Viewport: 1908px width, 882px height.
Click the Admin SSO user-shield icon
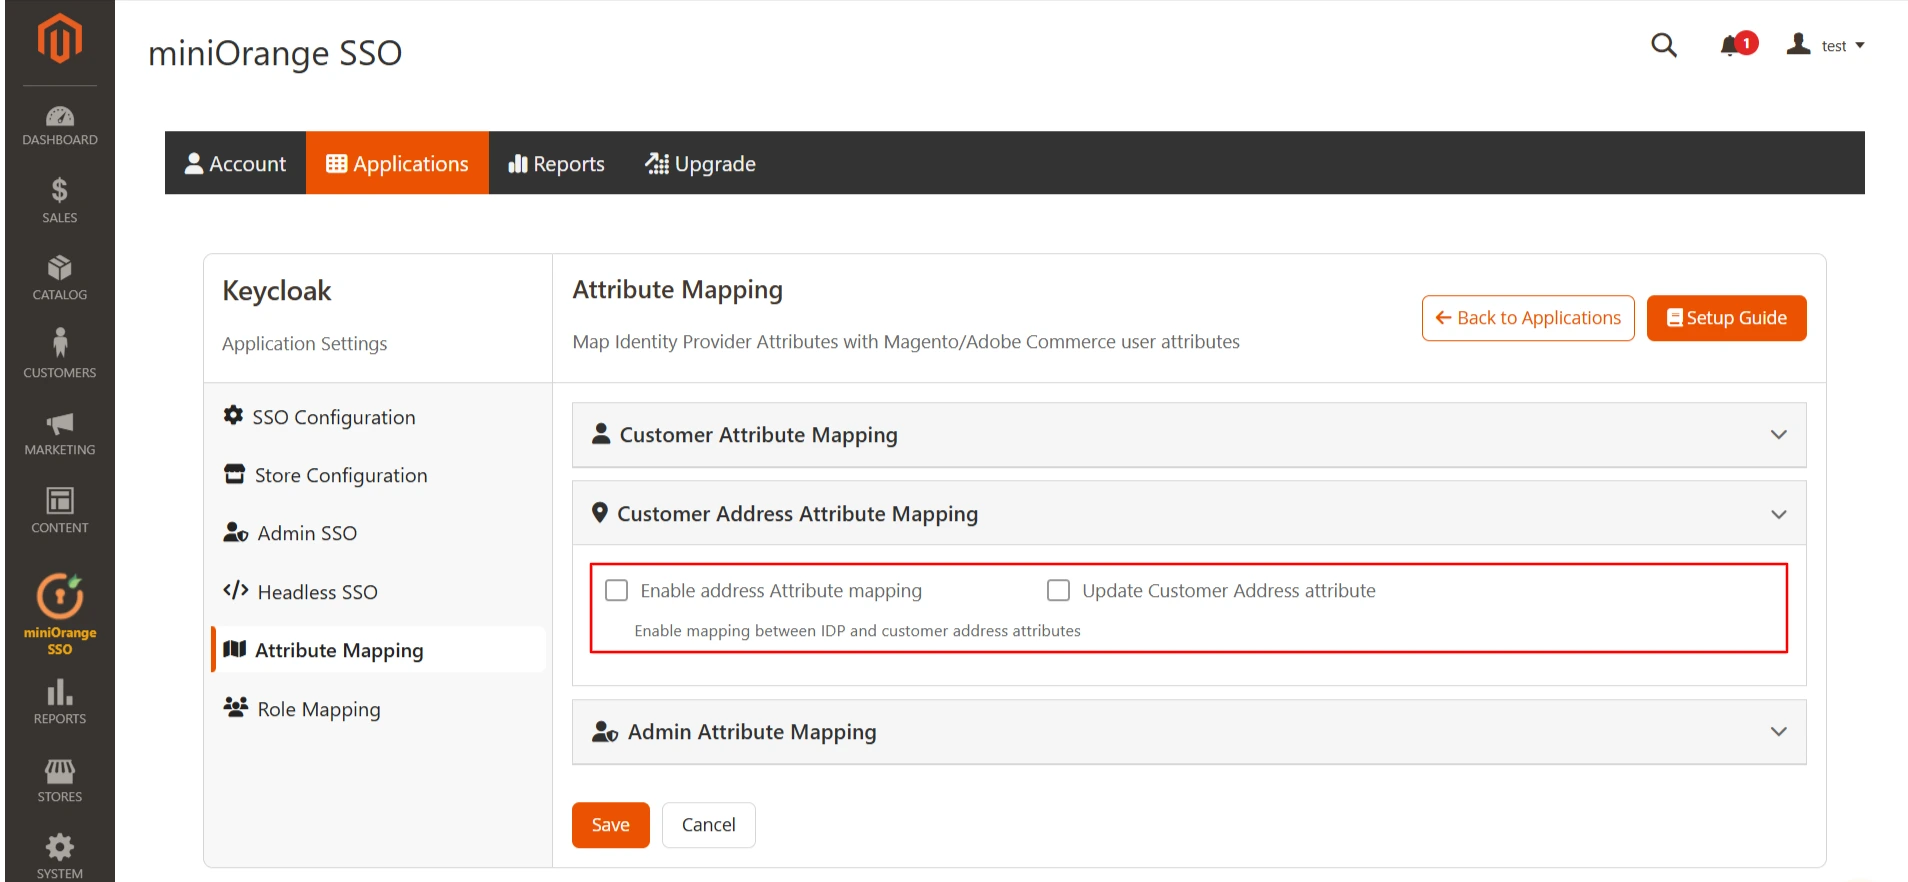(236, 532)
